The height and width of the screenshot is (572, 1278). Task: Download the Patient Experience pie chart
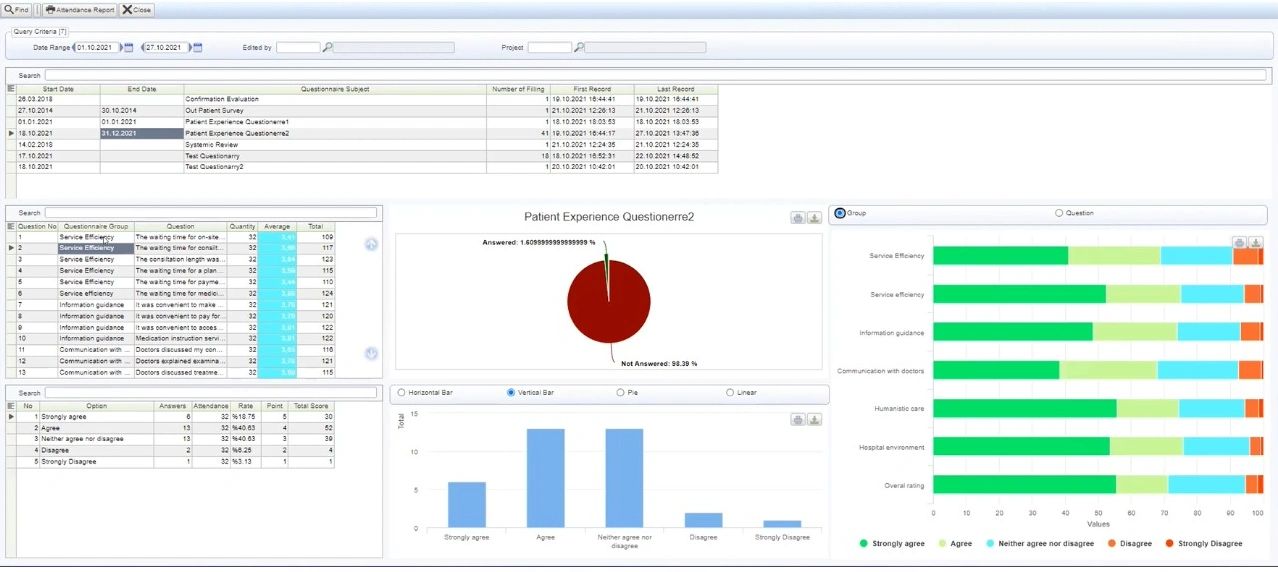pos(814,218)
